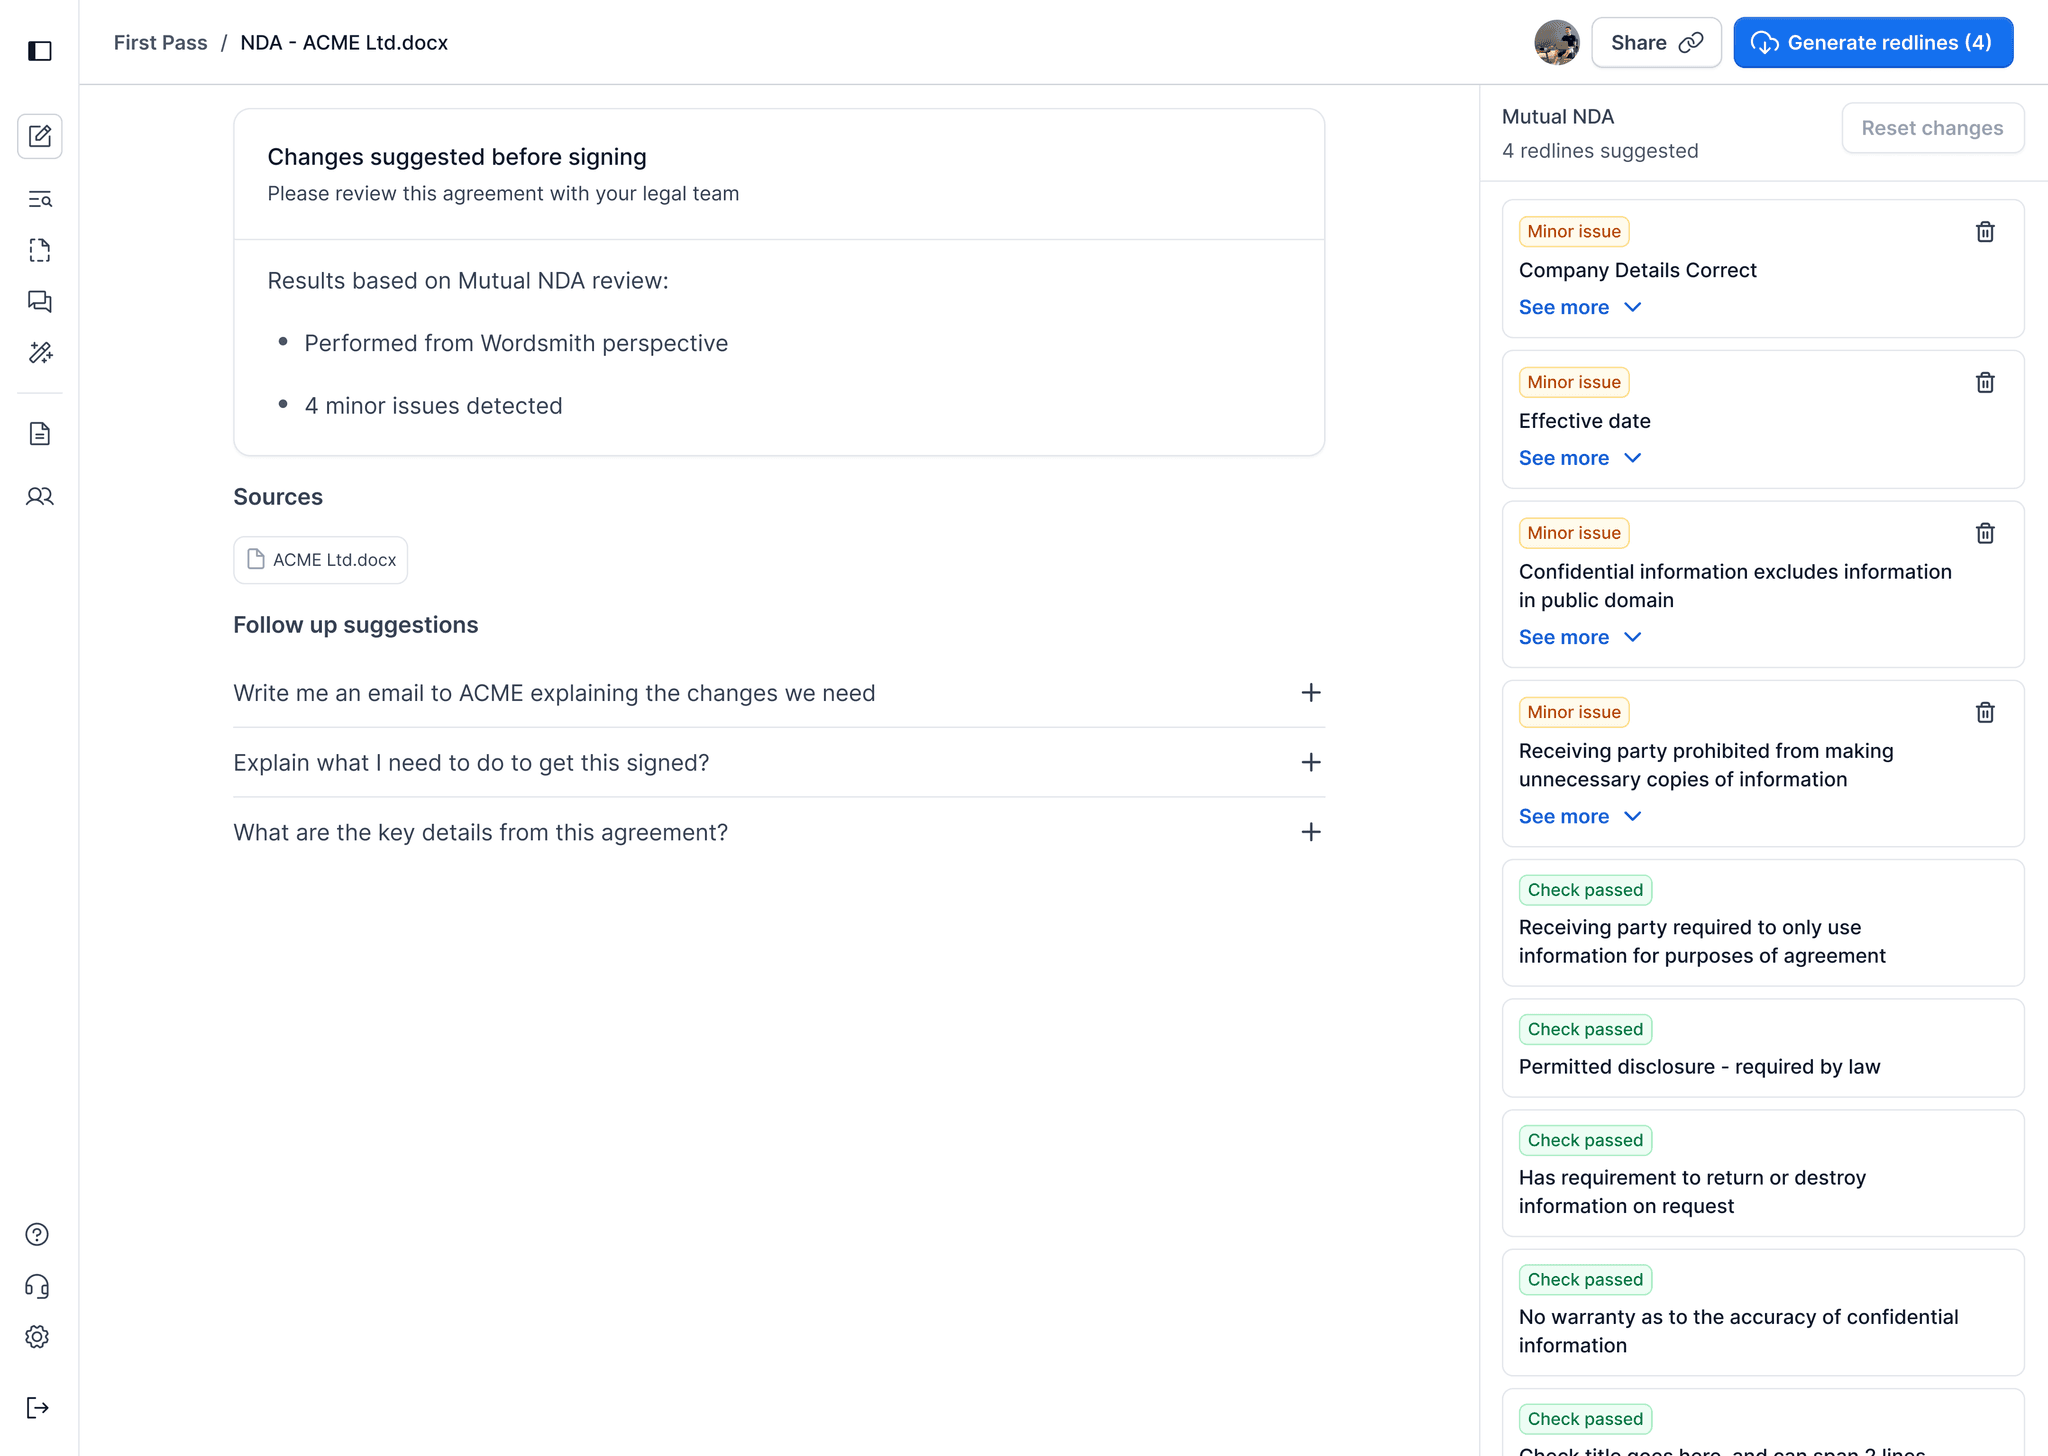Select the compose/edit icon in the sidebar
The height and width of the screenshot is (1456, 2048).
click(x=39, y=136)
